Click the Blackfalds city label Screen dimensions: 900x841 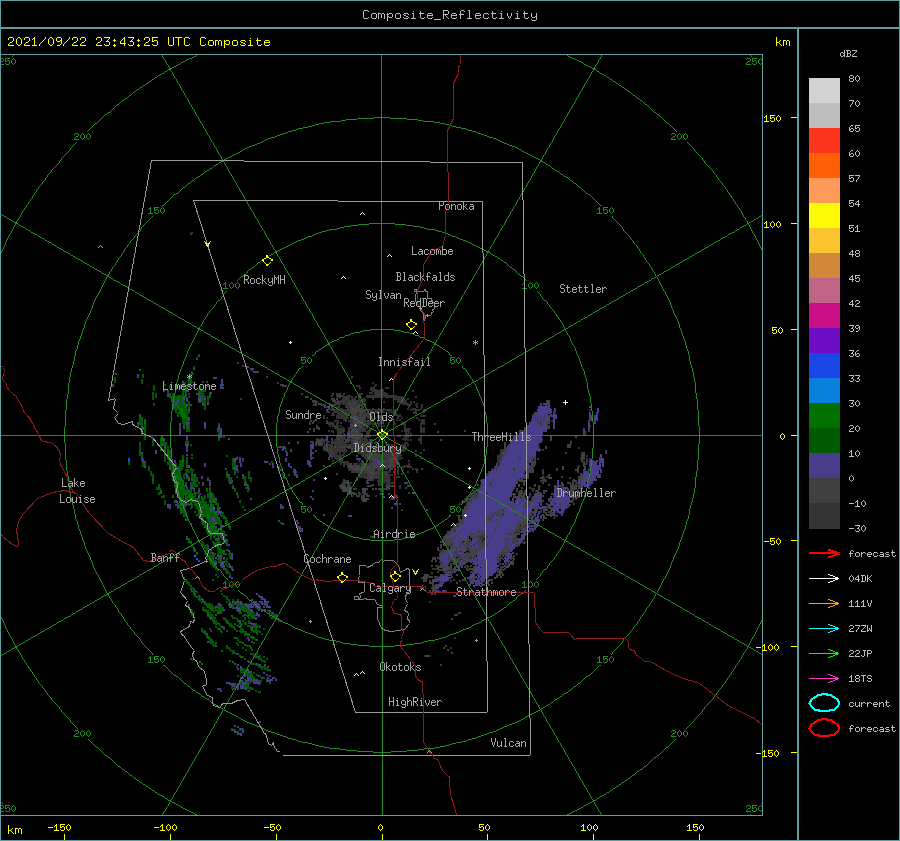[x=425, y=277]
